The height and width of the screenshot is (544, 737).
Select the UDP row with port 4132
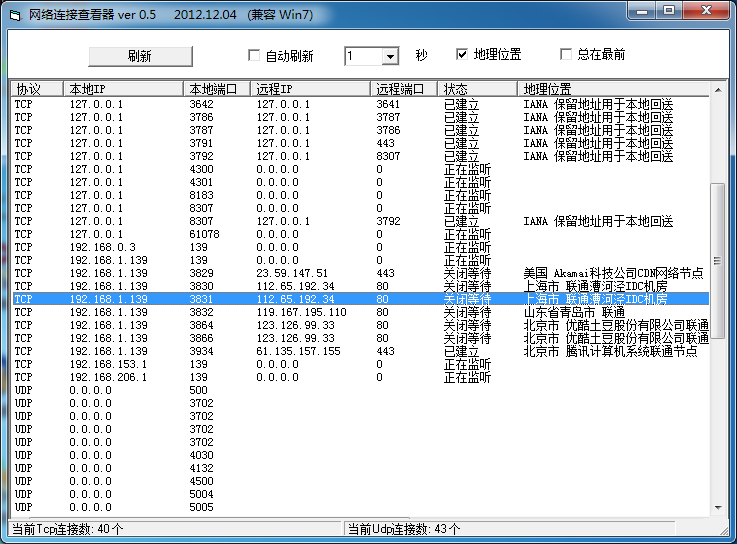pyautogui.click(x=361, y=468)
